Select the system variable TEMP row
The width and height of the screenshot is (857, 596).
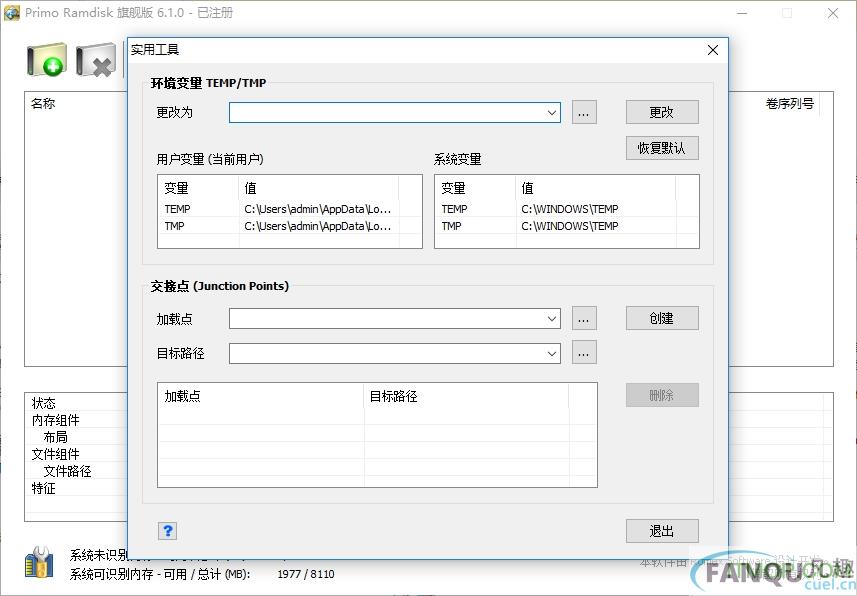pyautogui.click(x=567, y=209)
